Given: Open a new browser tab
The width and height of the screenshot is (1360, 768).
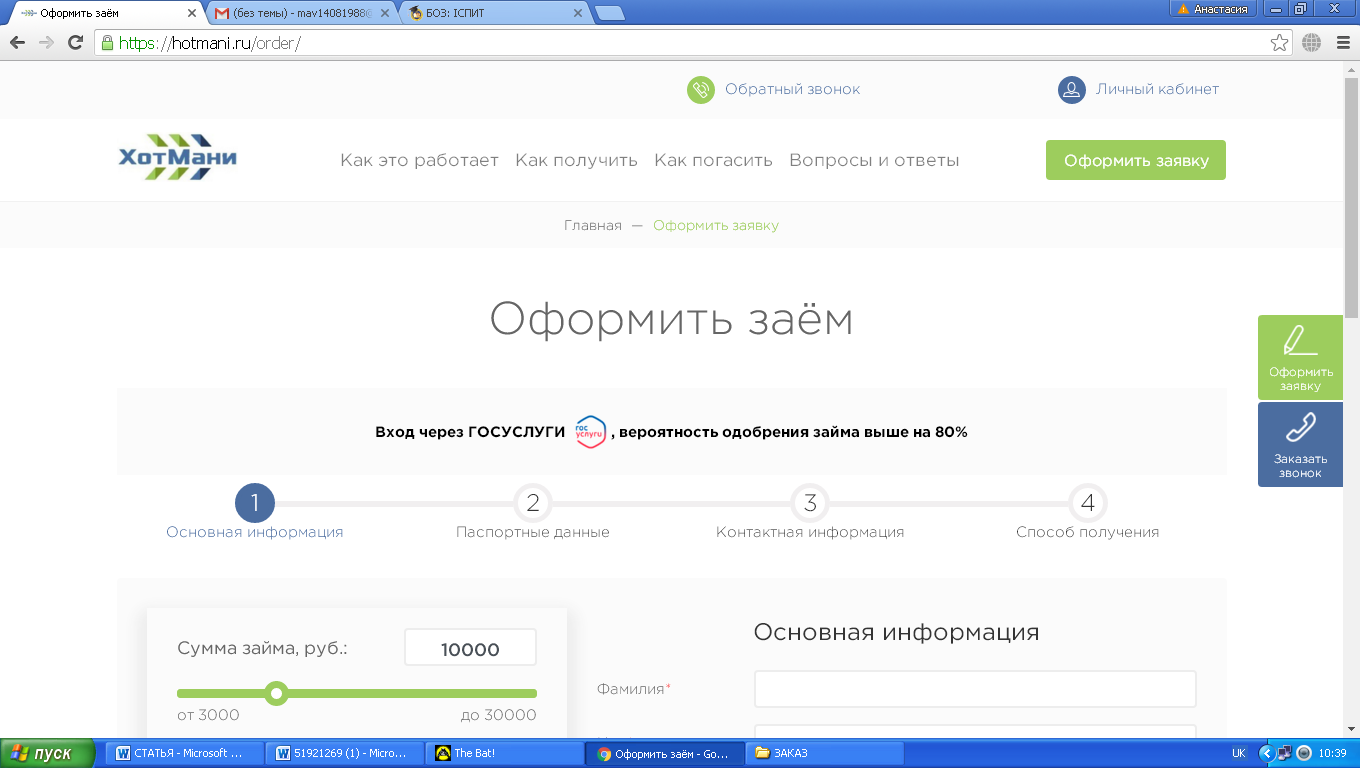Looking at the screenshot, I should [609, 13].
